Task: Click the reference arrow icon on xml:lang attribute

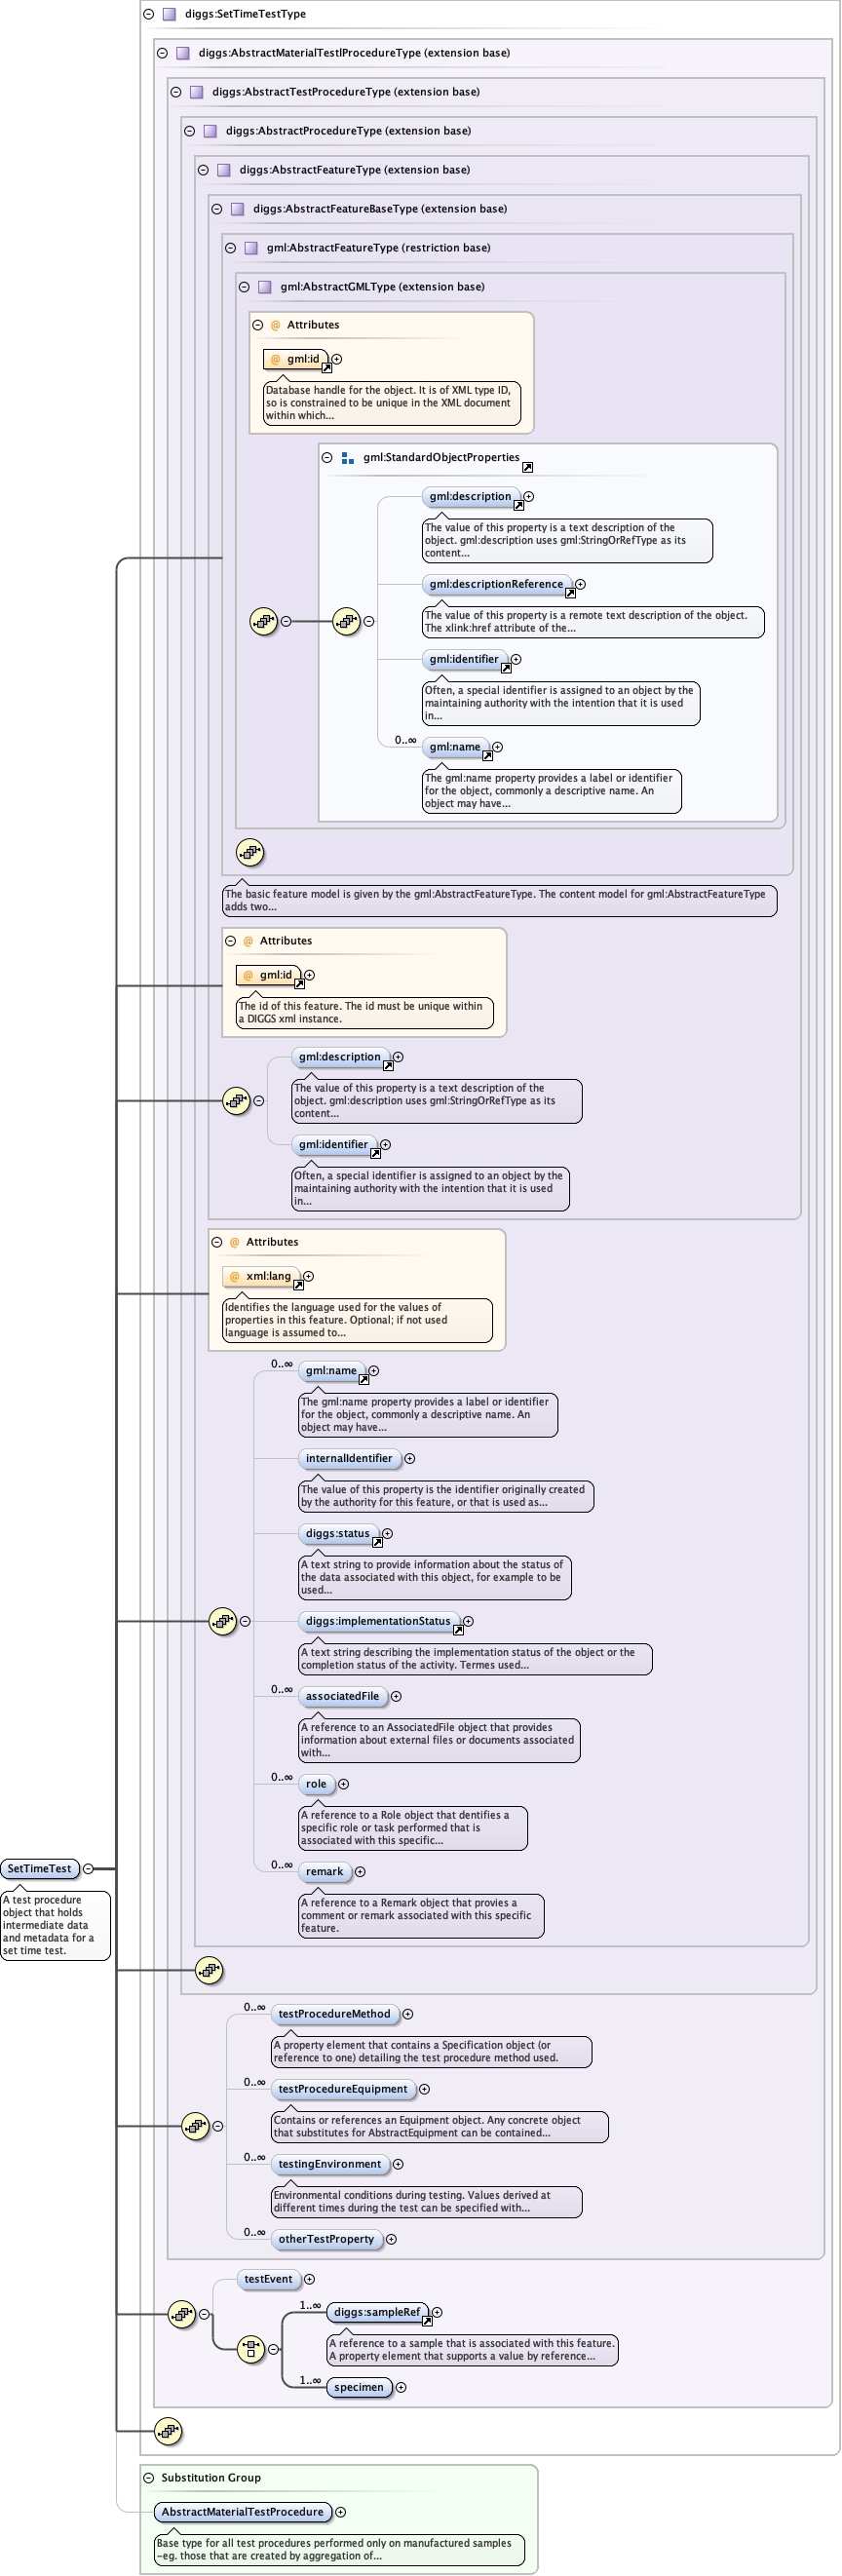Action: pos(298,1285)
